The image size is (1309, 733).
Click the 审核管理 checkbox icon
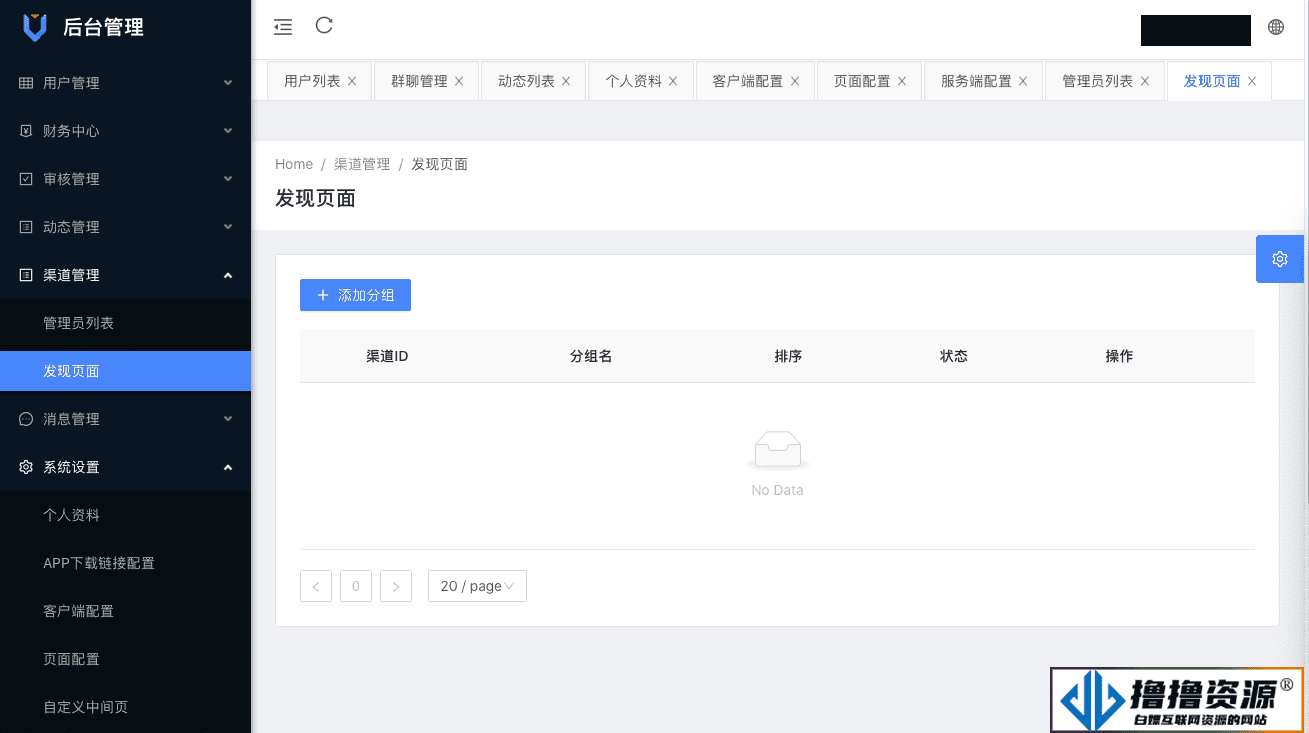[26, 179]
